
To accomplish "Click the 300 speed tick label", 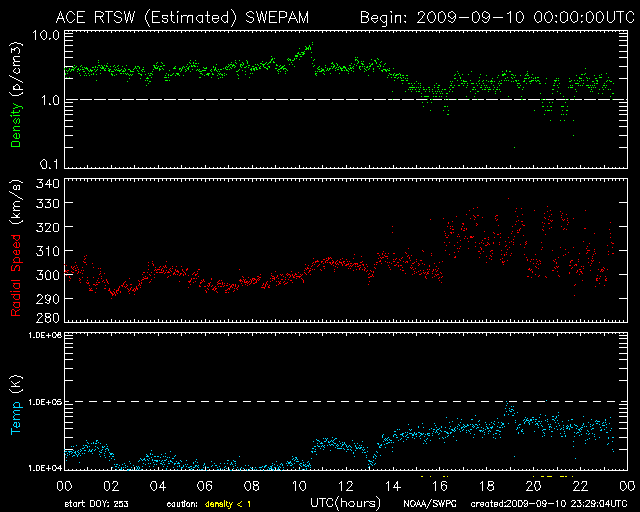I will tap(48, 275).
